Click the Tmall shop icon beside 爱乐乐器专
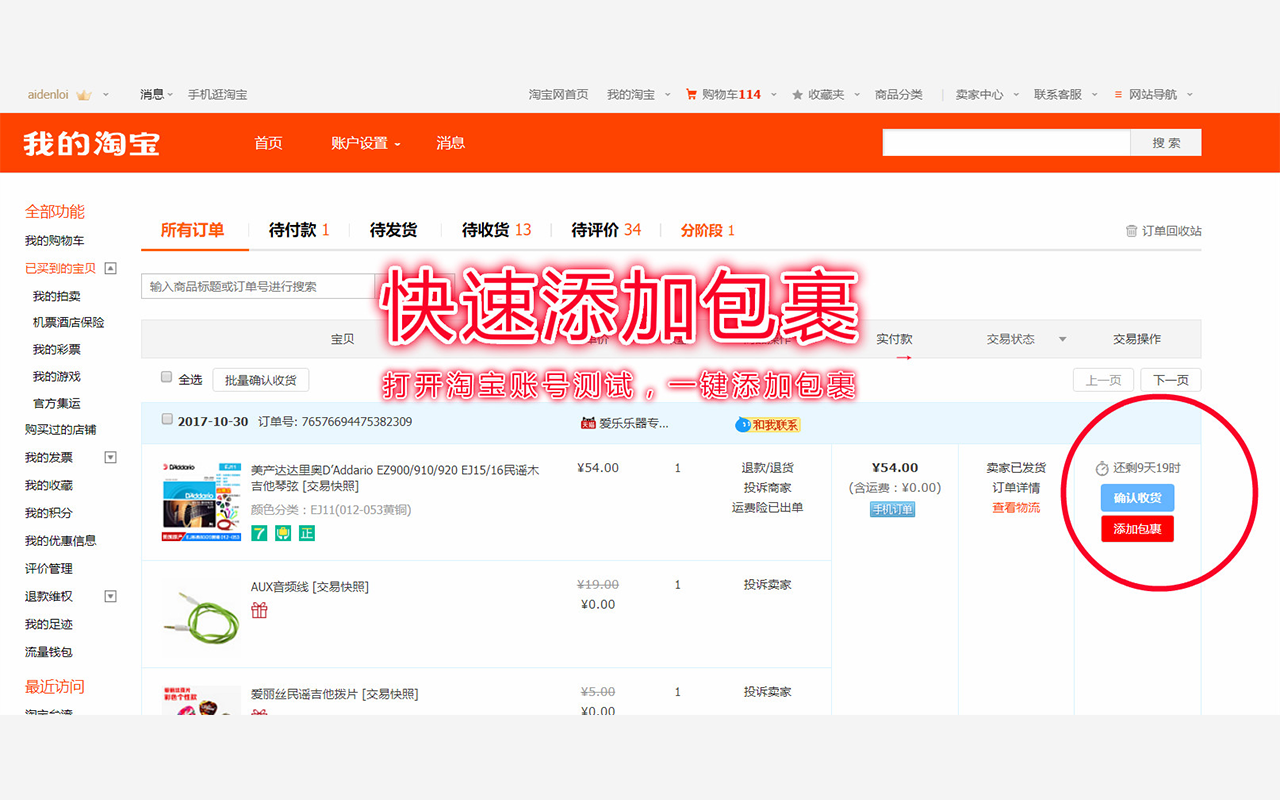Viewport: 1280px width, 800px height. click(x=588, y=423)
